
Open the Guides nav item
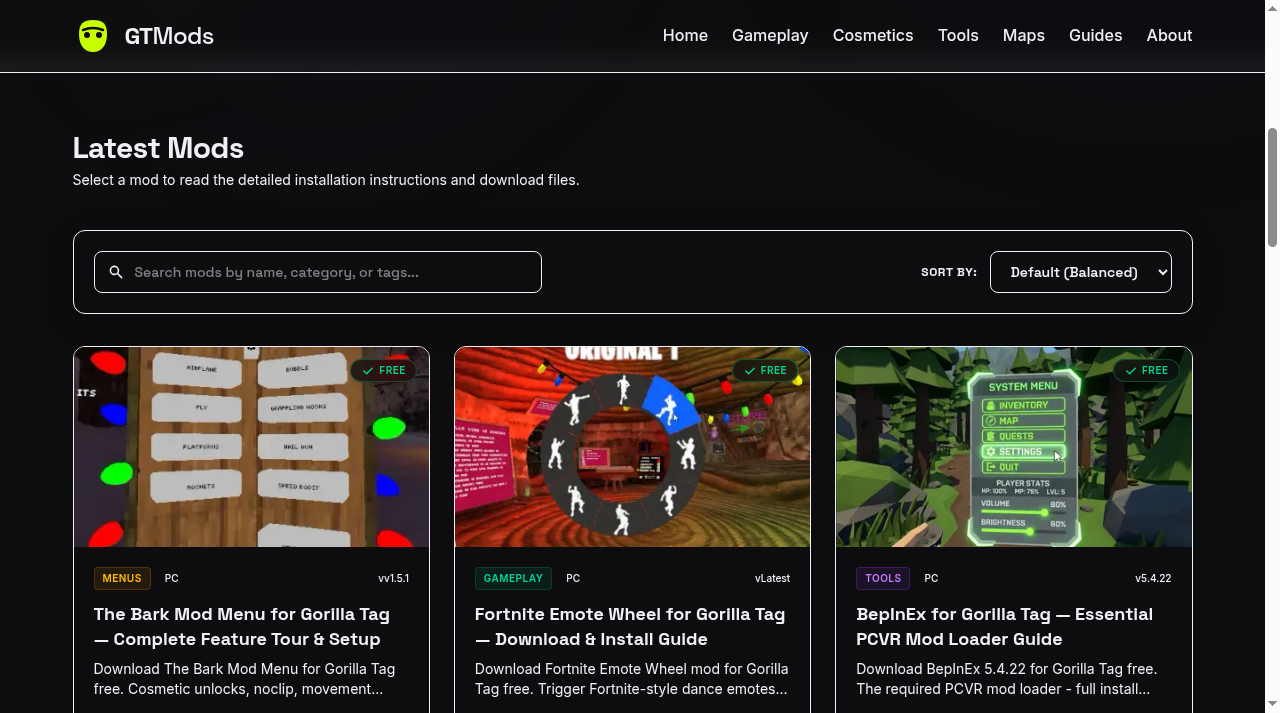1095,35
